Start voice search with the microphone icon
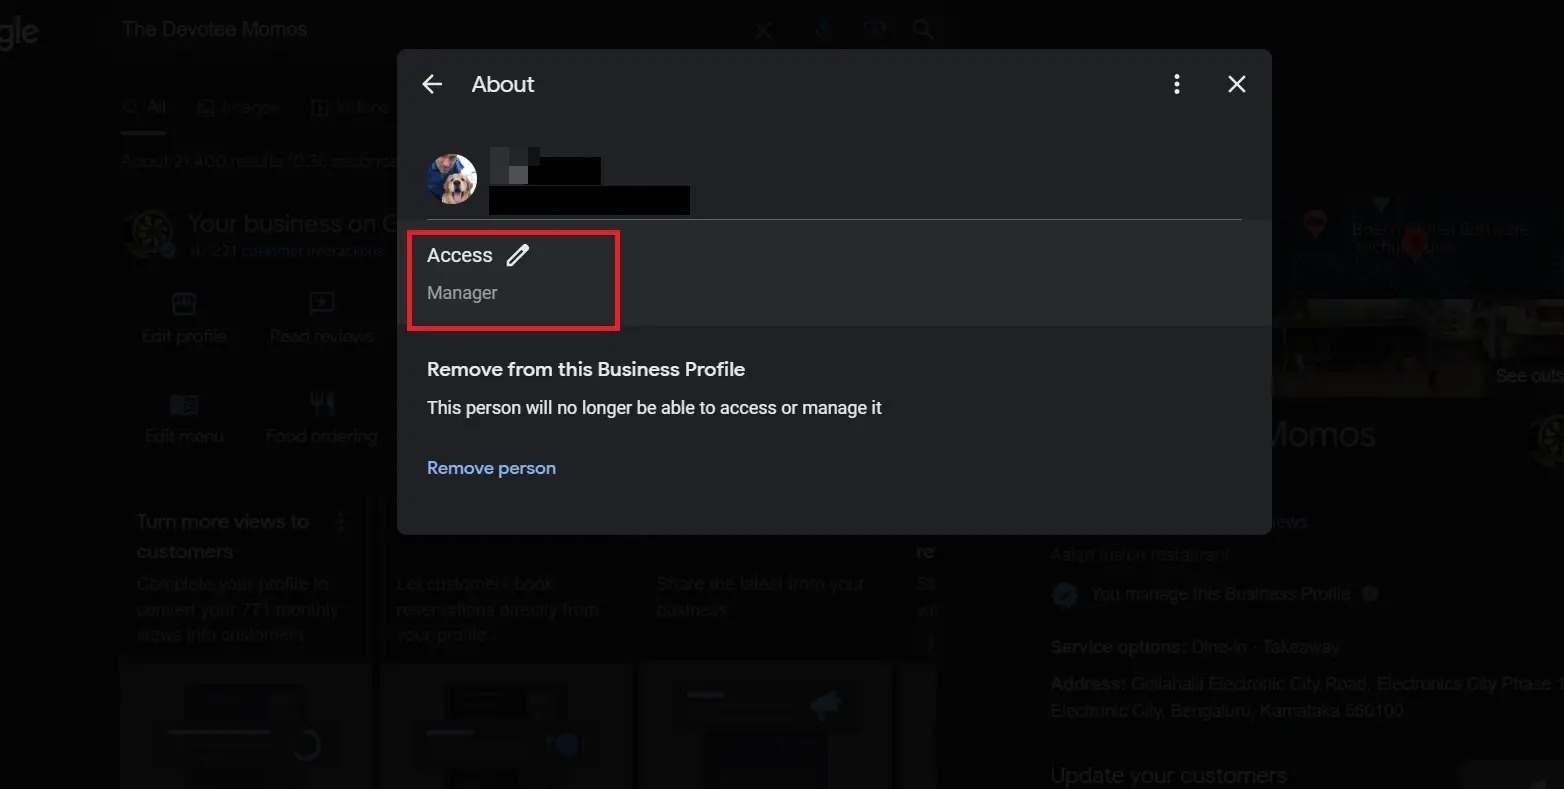The width and height of the screenshot is (1564, 789). [x=822, y=29]
